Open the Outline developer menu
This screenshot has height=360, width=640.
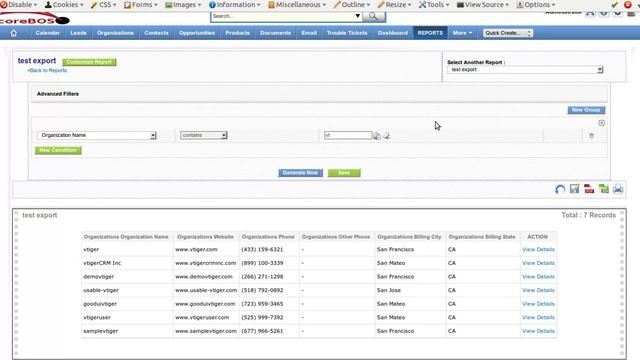[352, 4]
